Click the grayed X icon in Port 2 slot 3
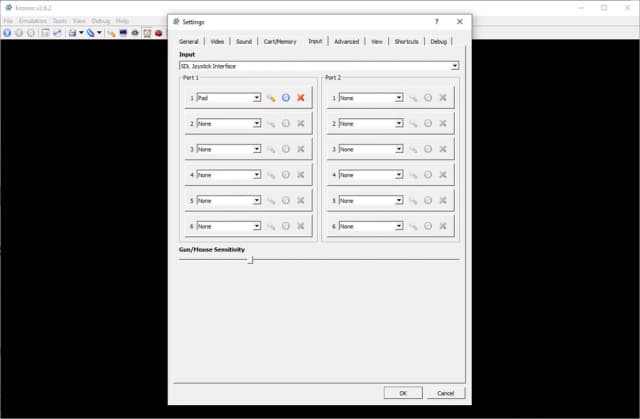 (x=443, y=149)
